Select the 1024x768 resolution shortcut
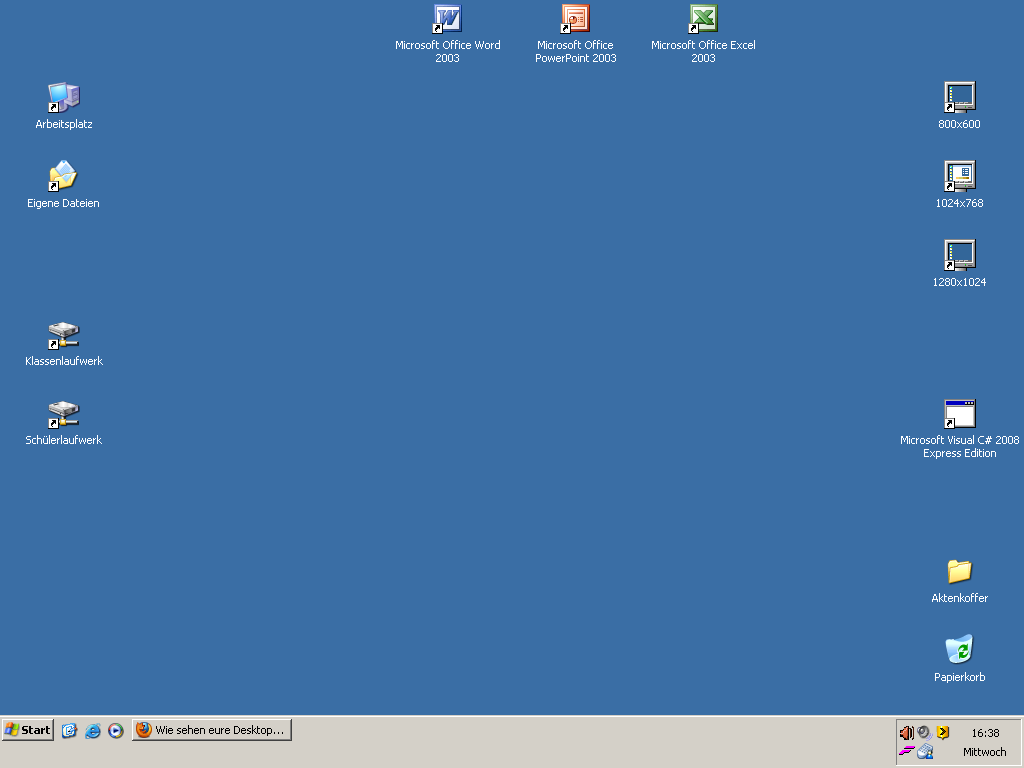The width and height of the screenshot is (1024, 768). [x=959, y=177]
